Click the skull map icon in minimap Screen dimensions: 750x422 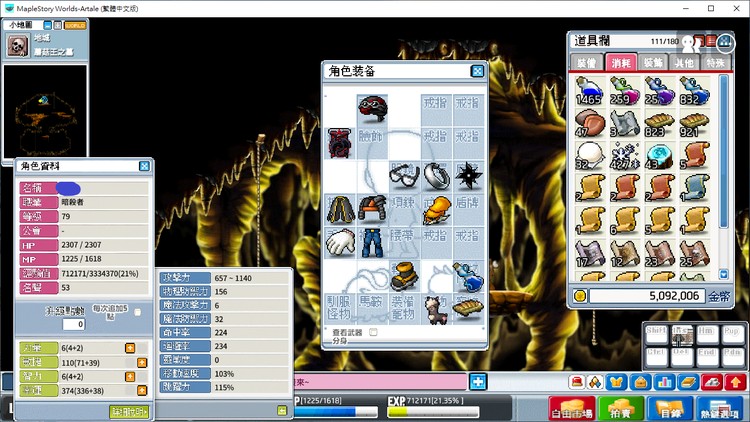coord(18,45)
